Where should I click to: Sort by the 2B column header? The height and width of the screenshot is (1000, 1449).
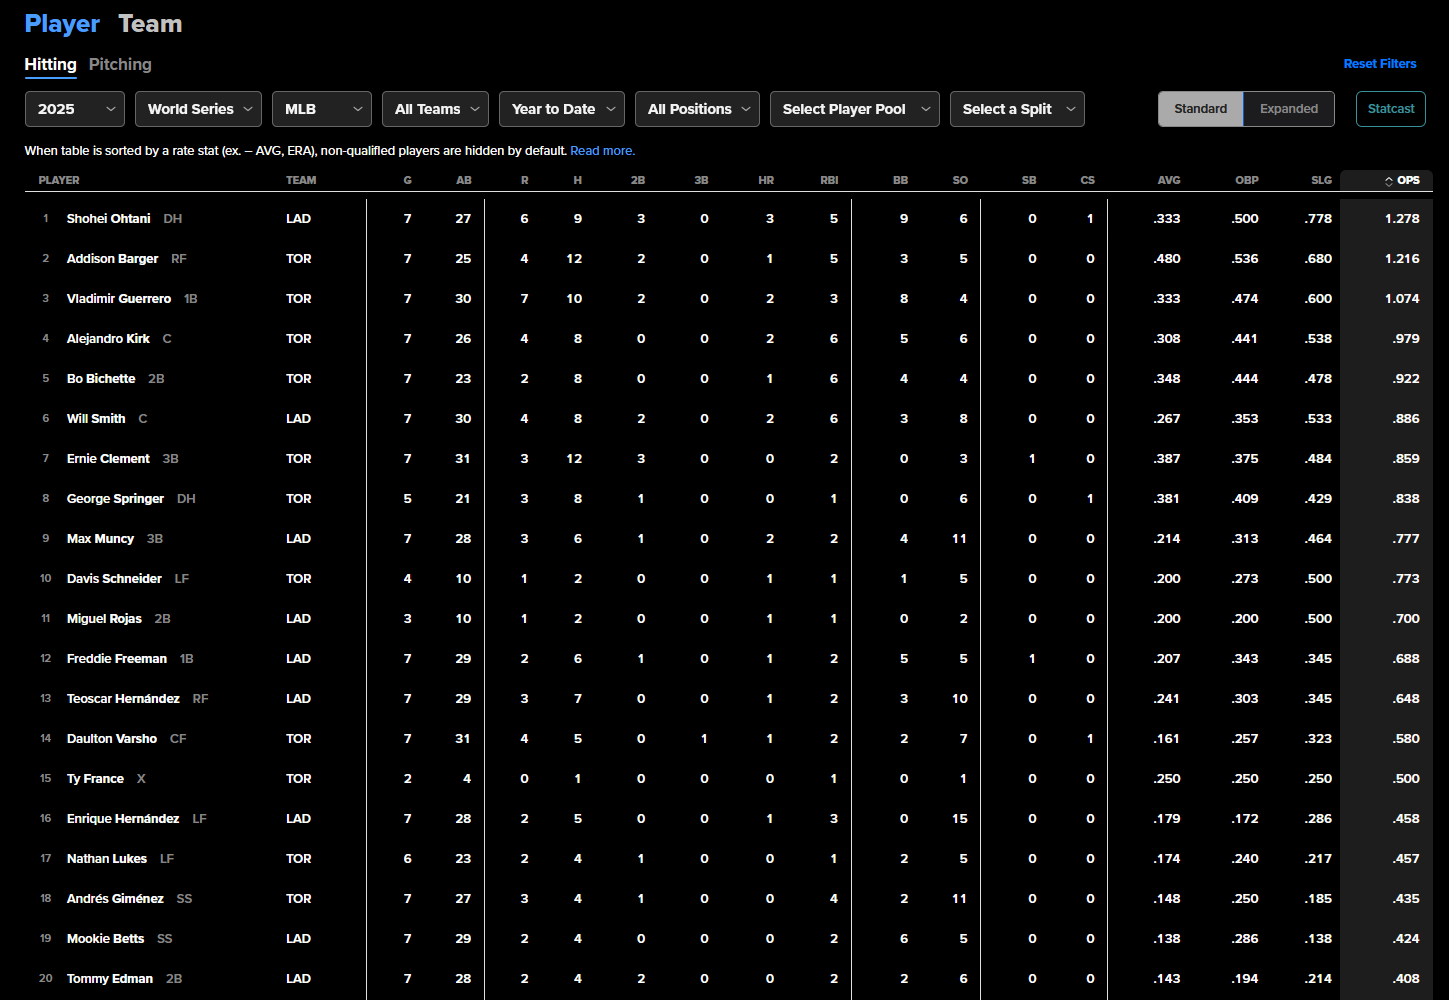(x=638, y=181)
